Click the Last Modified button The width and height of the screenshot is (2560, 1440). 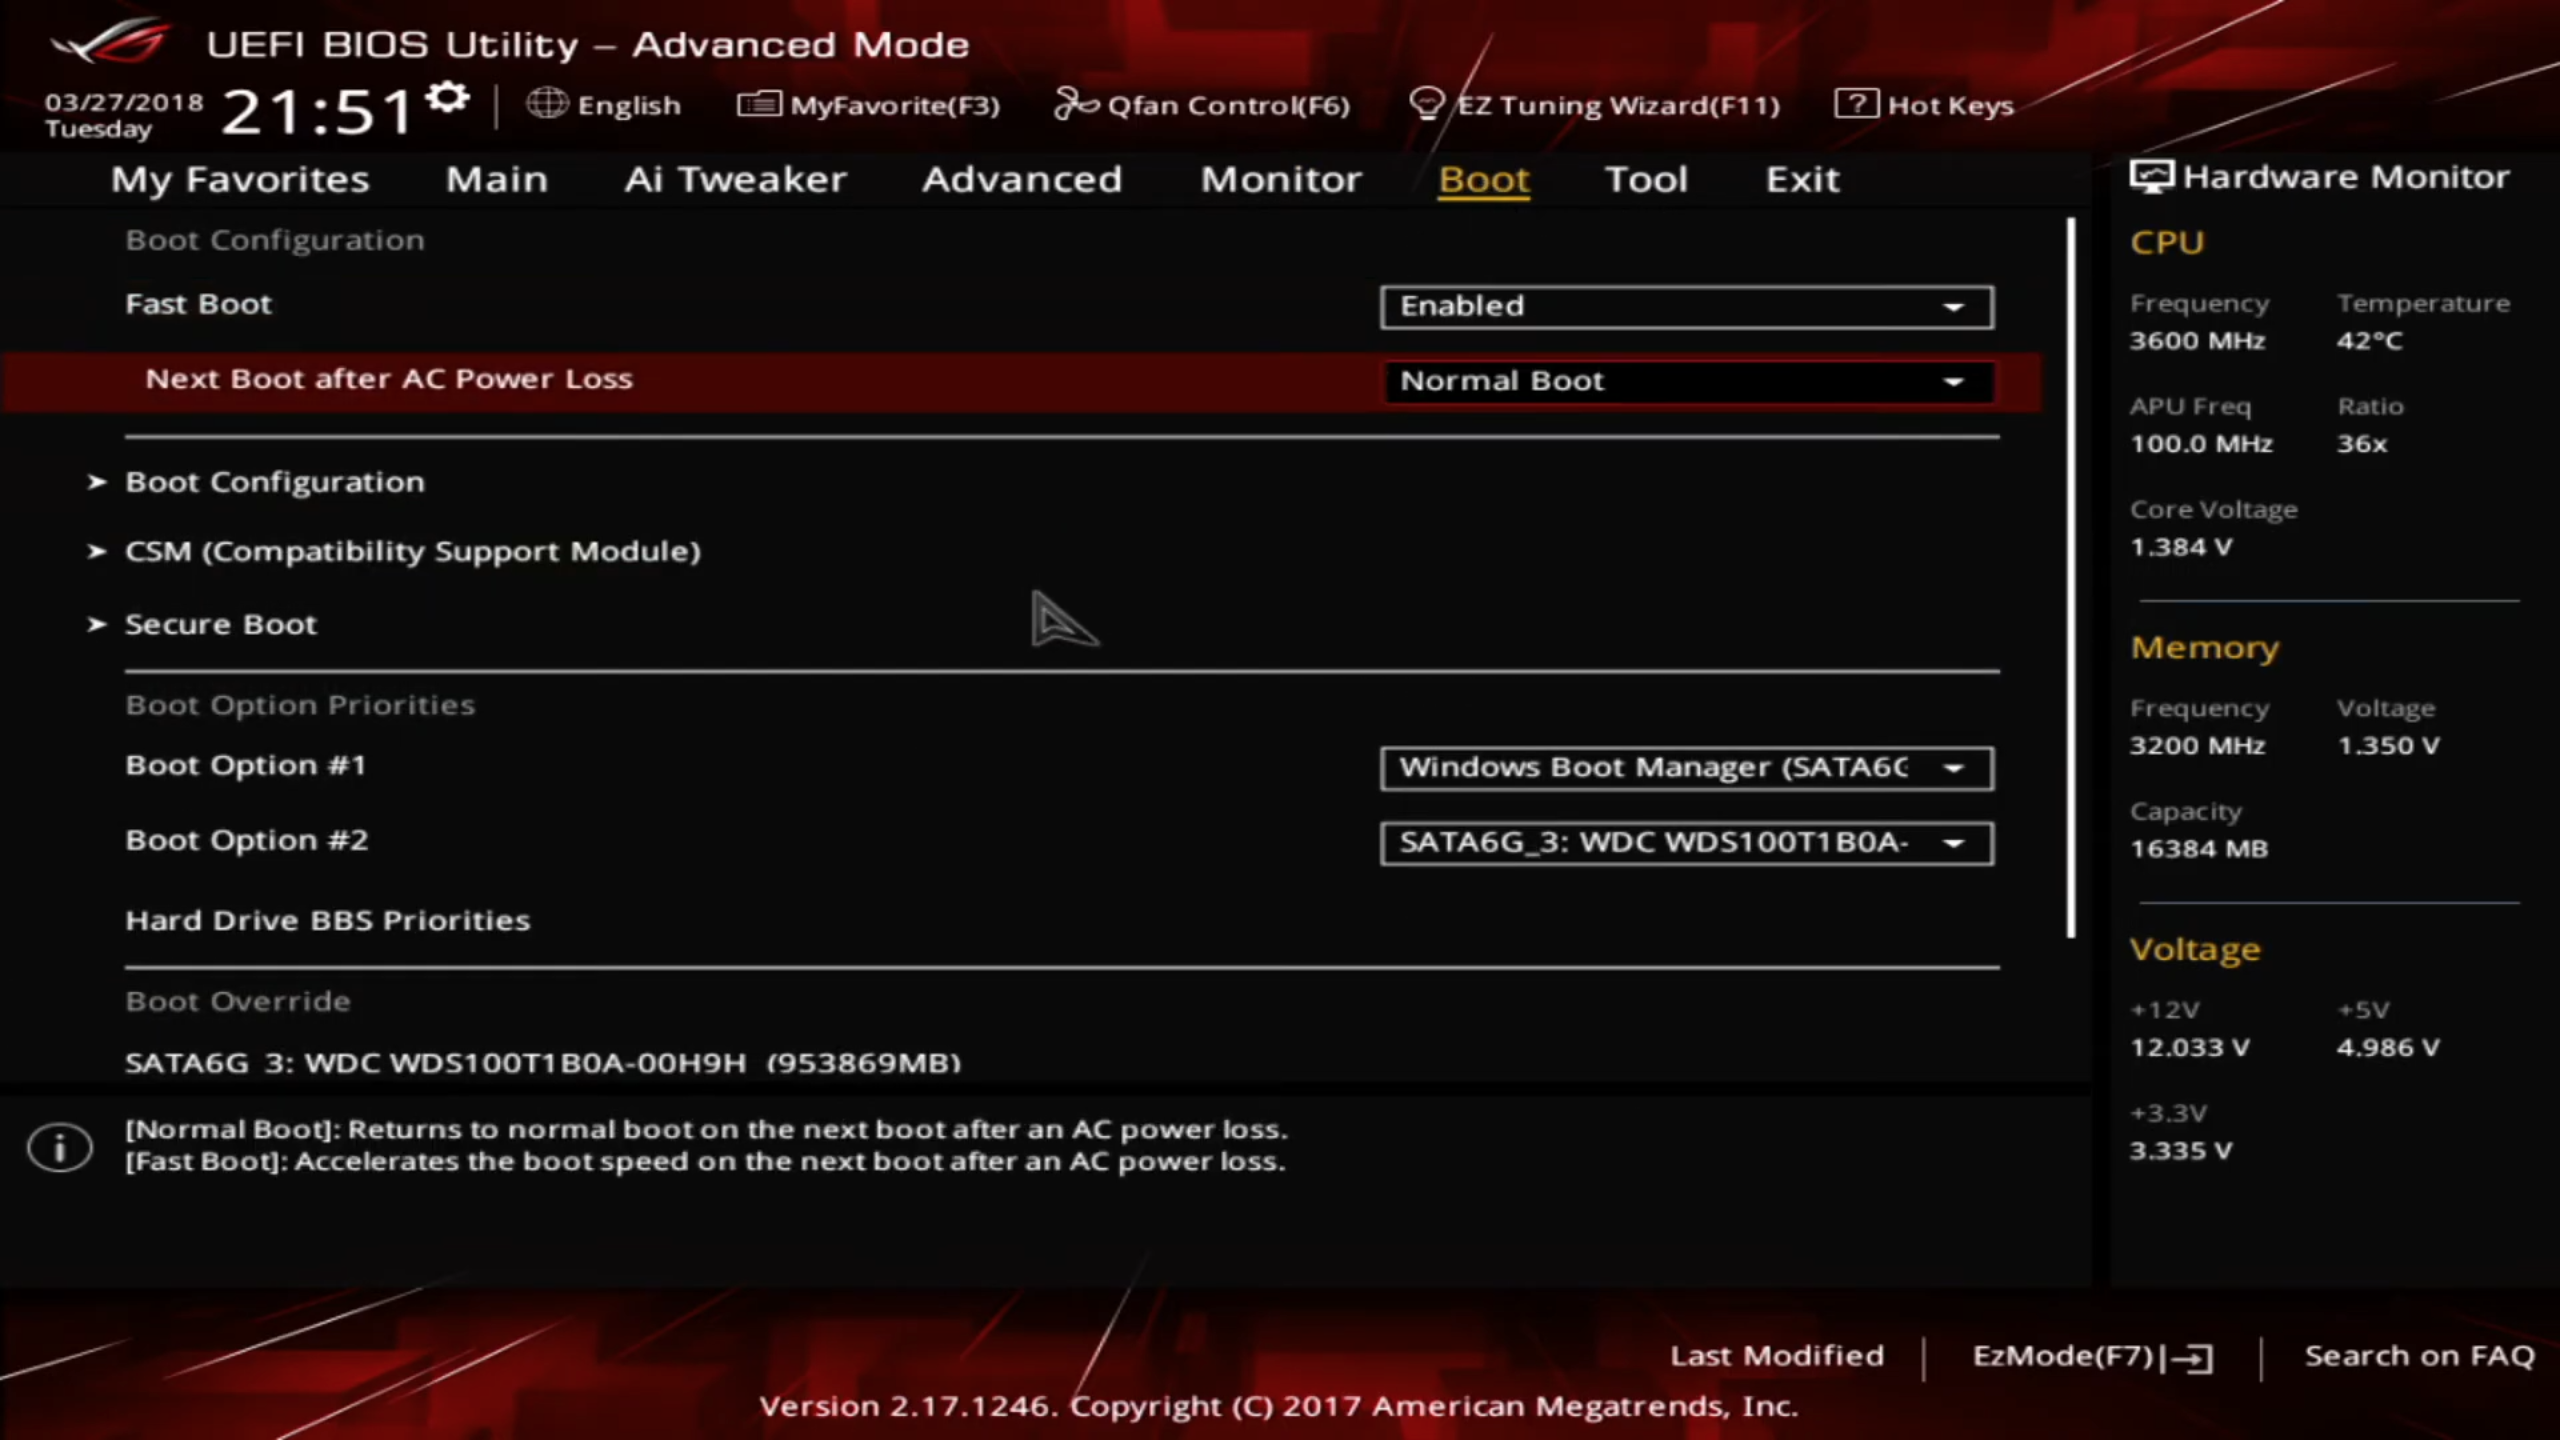pos(1776,1356)
